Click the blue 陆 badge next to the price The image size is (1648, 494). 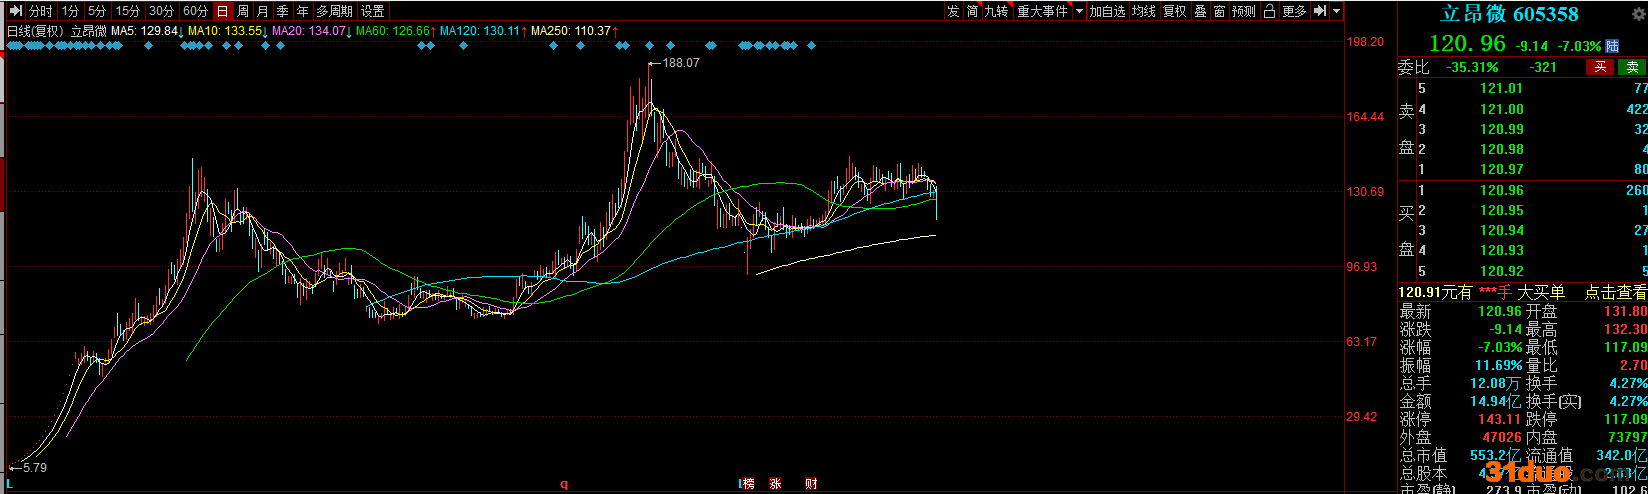(1612, 46)
